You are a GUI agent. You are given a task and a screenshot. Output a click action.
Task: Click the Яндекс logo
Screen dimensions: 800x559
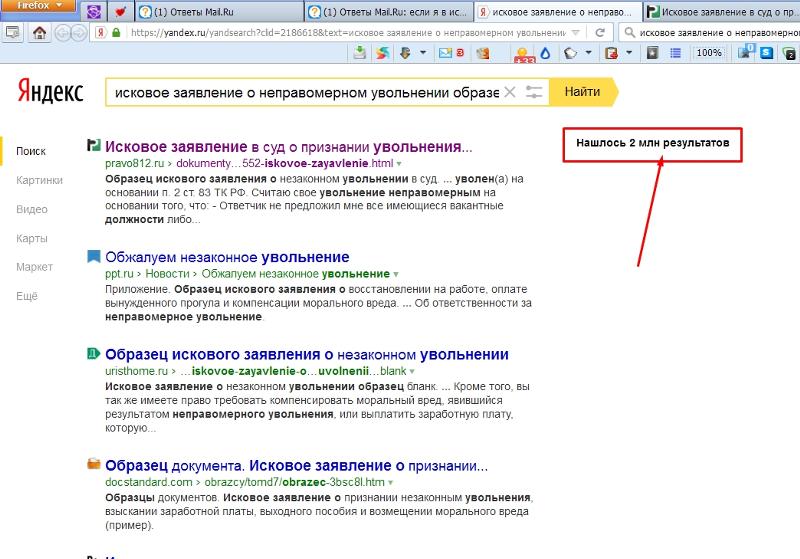point(51,91)
